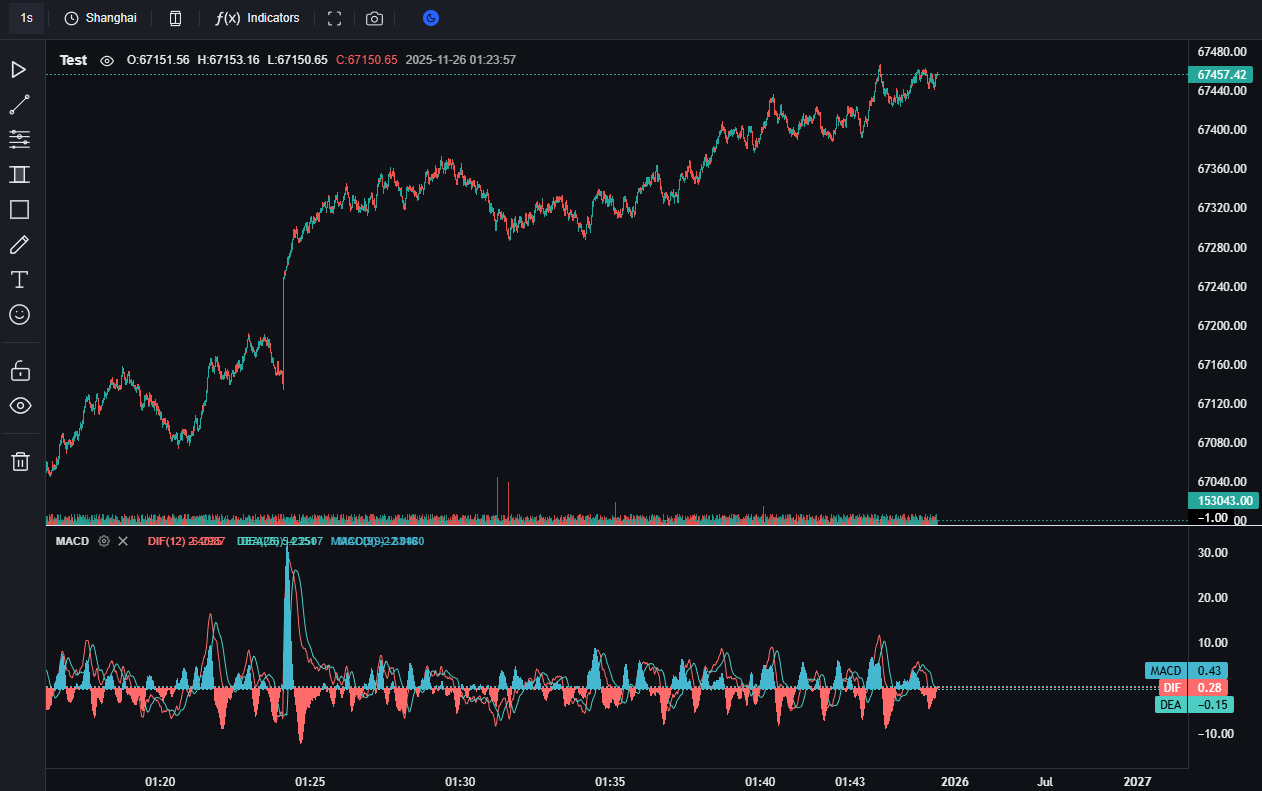
Task: Toggle dark theme moon button
Action: (431, 18)
